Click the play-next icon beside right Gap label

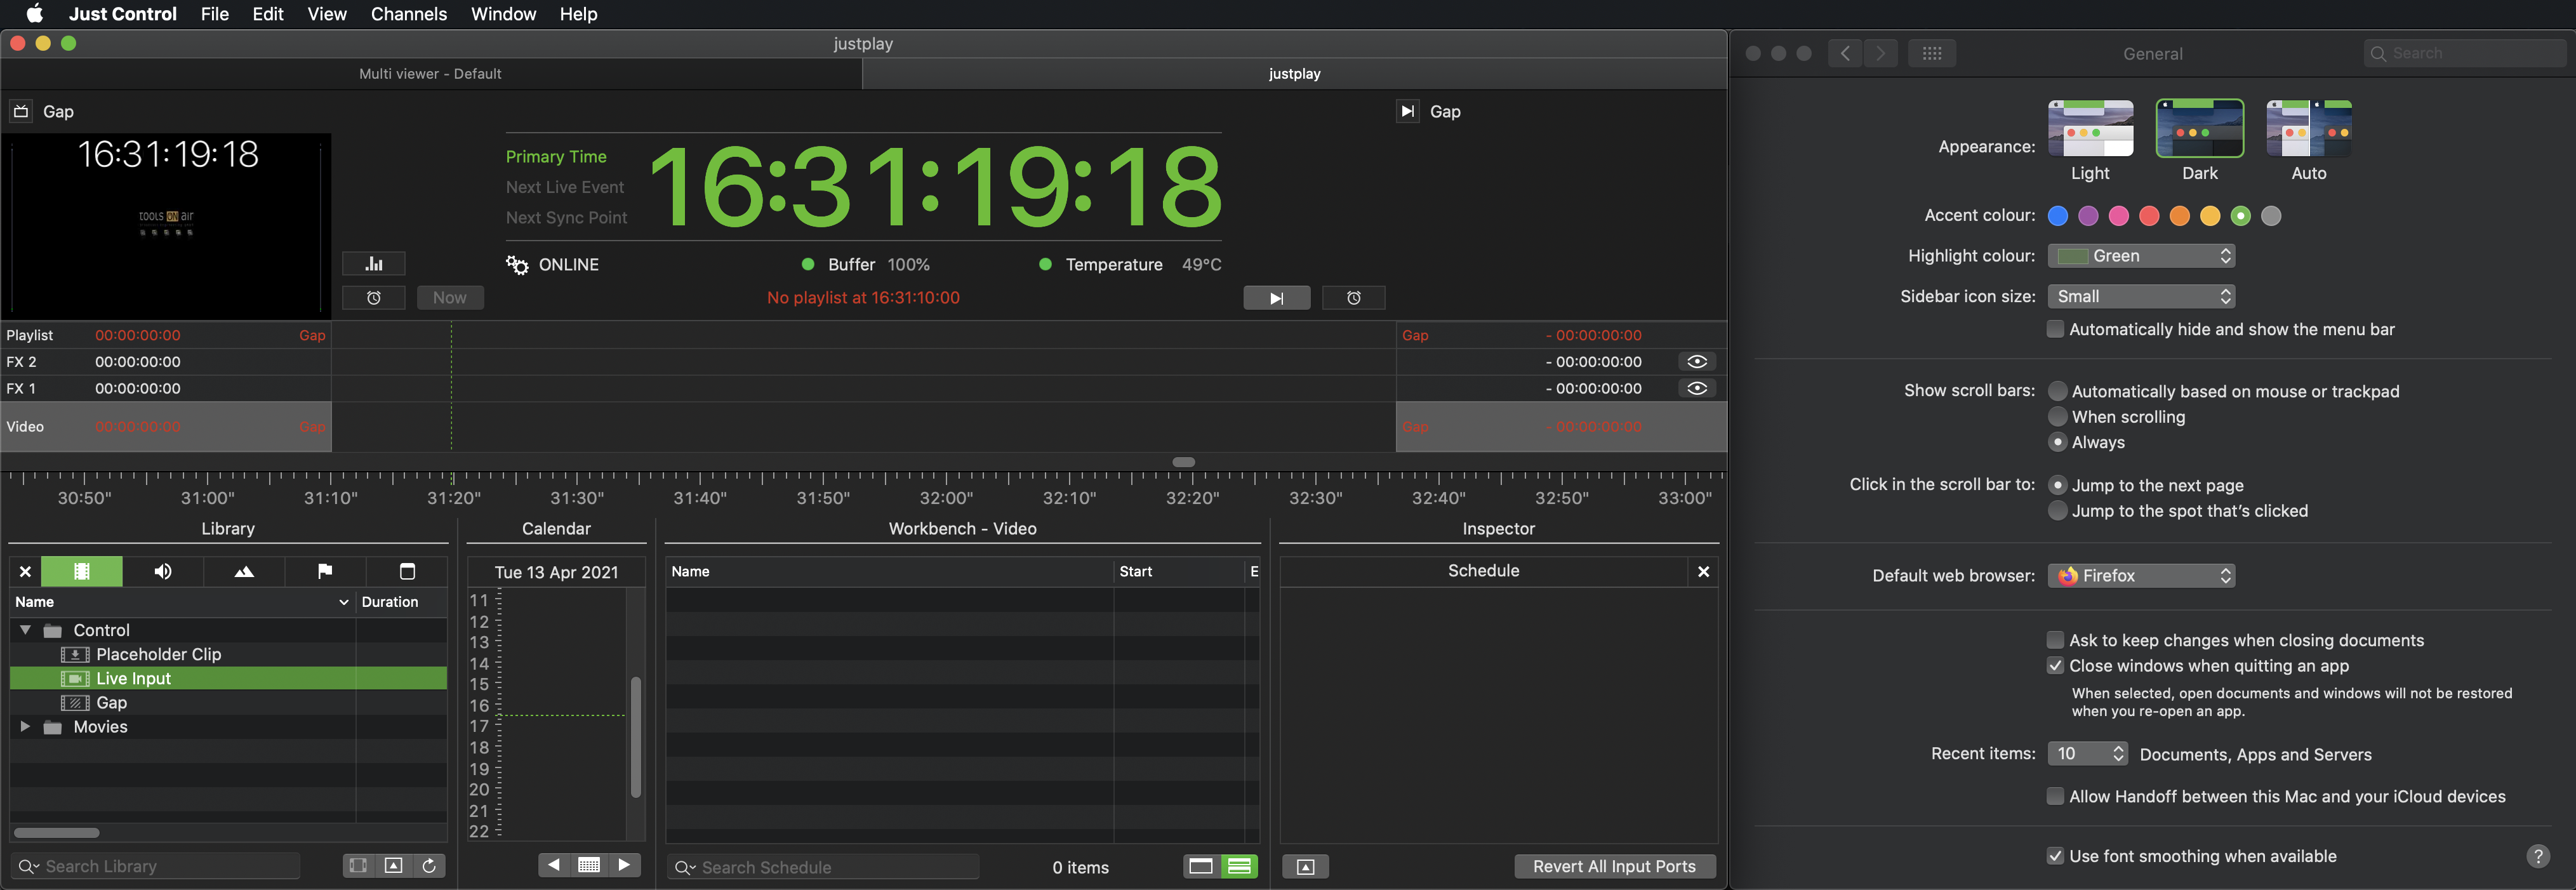coord(1407,111)
